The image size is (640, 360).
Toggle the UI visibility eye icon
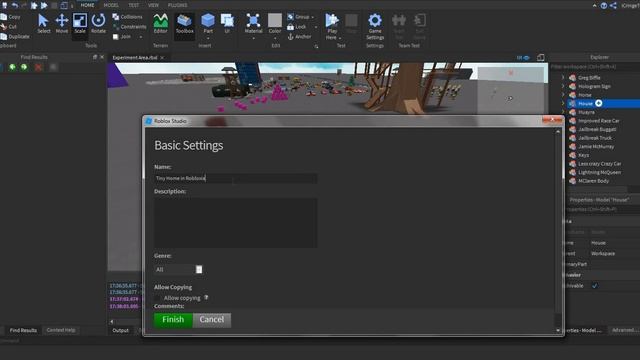coord(523,58)
